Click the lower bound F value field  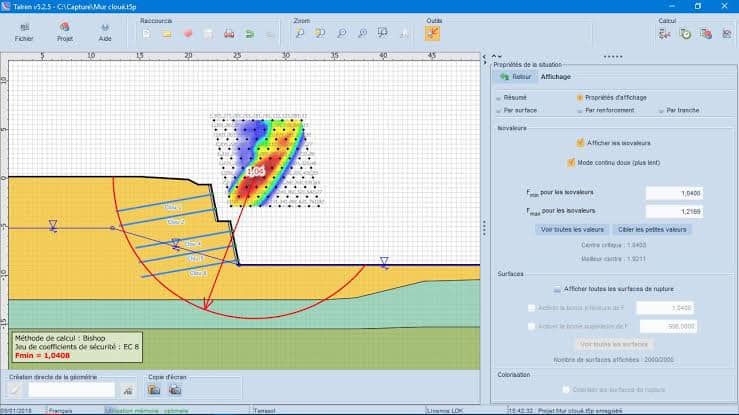point(665,308)
